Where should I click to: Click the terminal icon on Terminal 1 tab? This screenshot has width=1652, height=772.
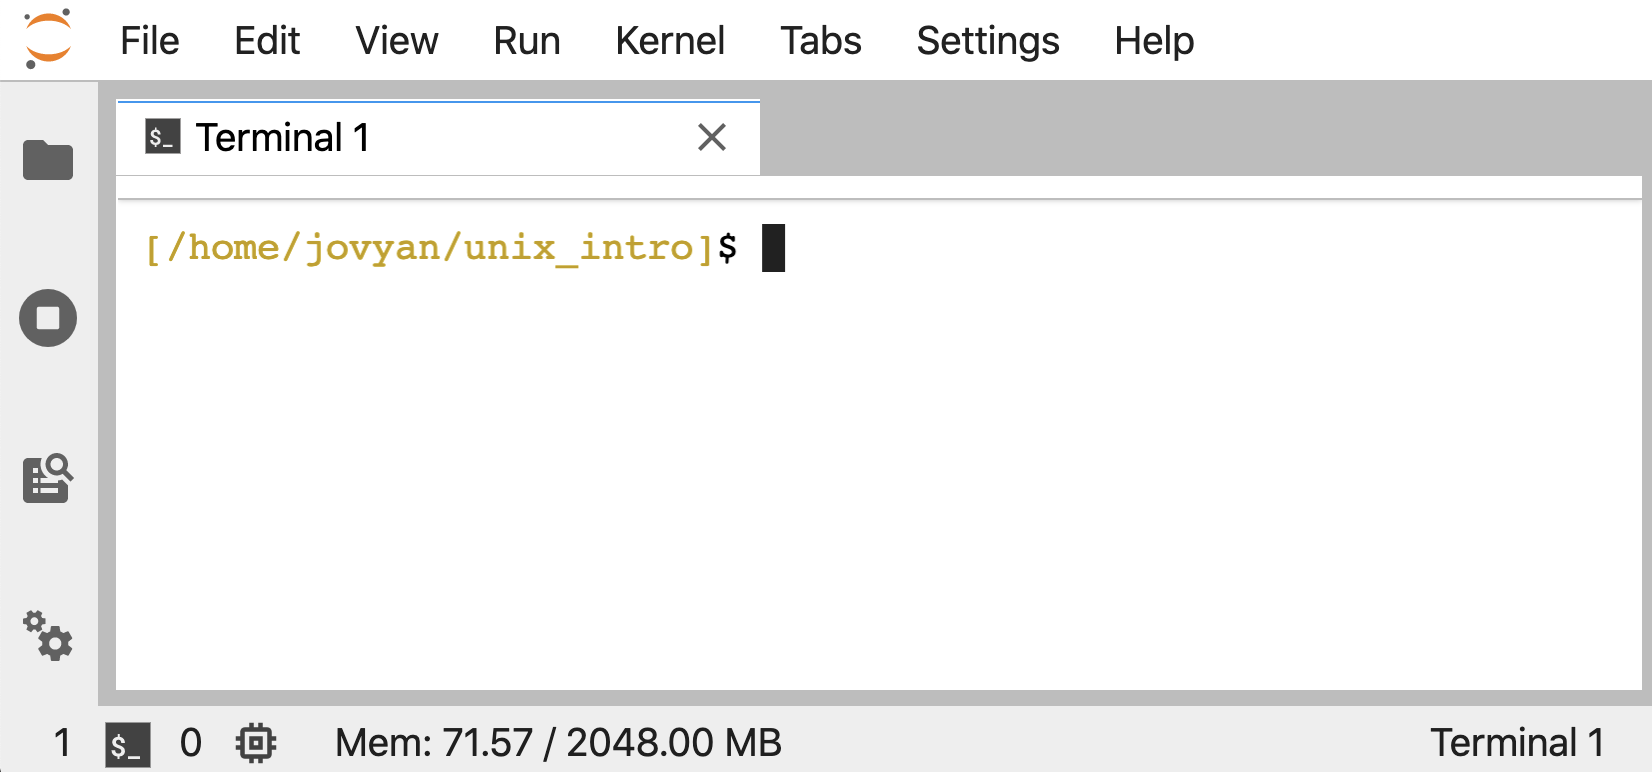(x=163, y=136)
